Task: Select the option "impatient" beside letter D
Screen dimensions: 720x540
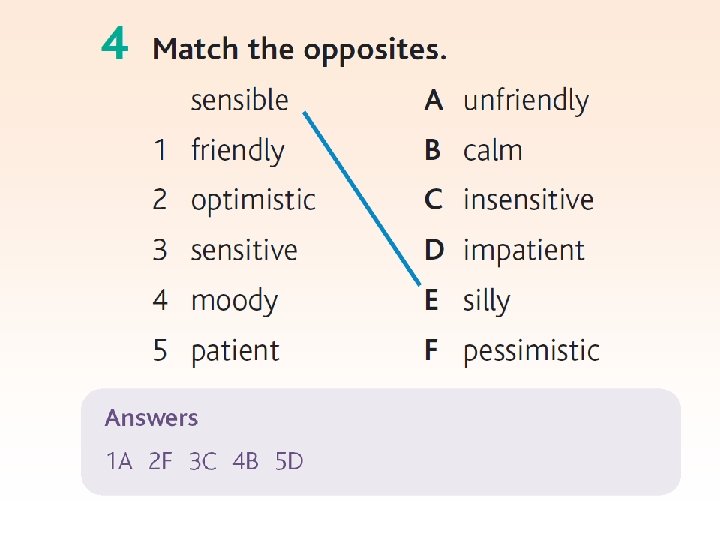Action: click(524, 250)
